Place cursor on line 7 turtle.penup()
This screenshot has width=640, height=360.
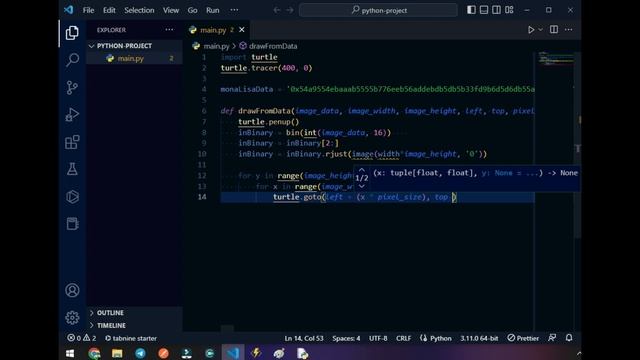click(x=269, y=122)
